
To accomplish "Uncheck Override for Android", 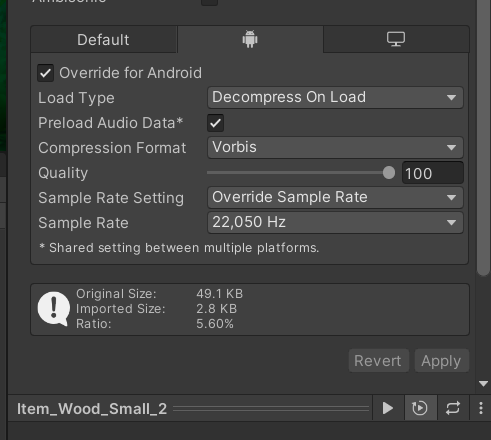I will [46, 73].
